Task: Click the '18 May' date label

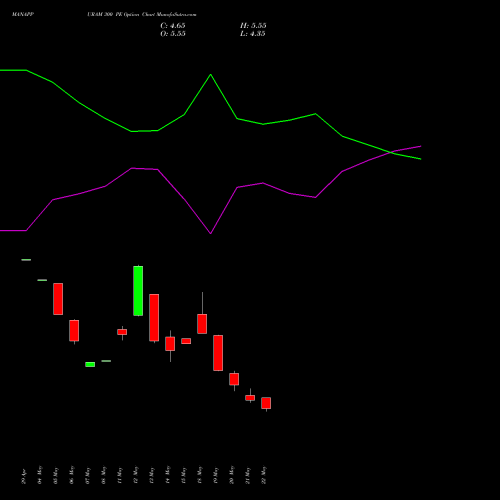Action: pos(200,475)
